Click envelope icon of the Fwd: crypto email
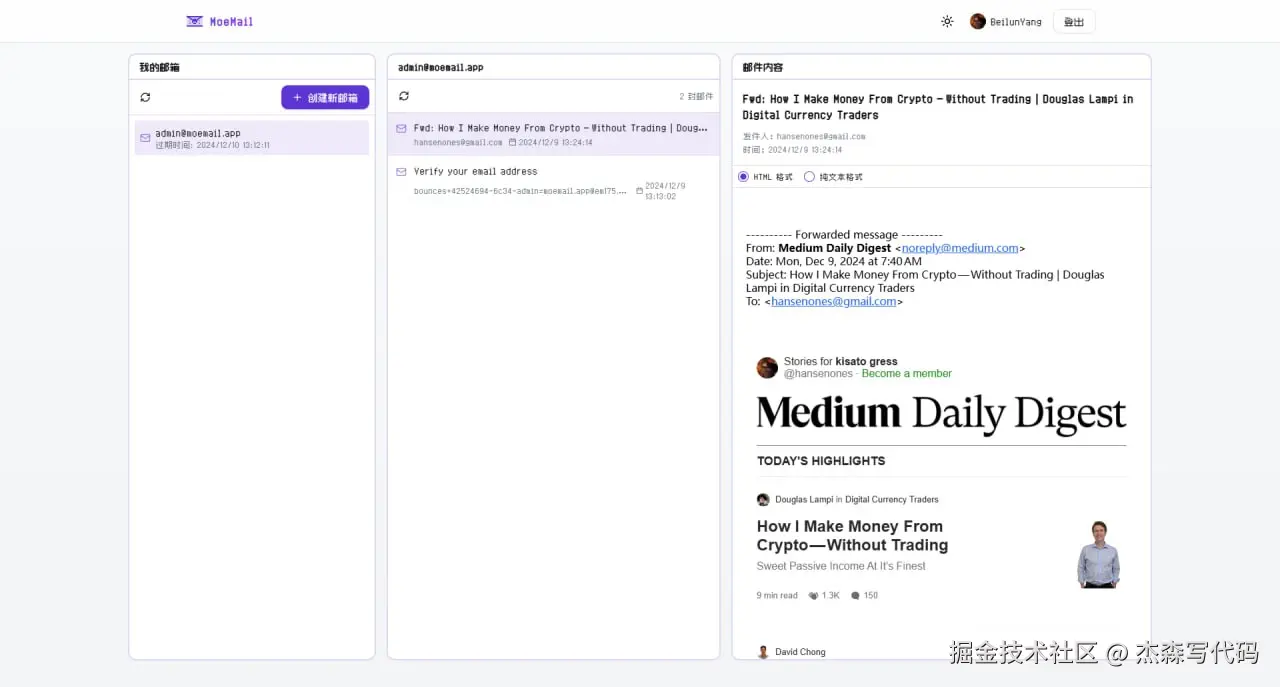The image size is (1280, 687). pyautogui.click(x=402, y=128)
